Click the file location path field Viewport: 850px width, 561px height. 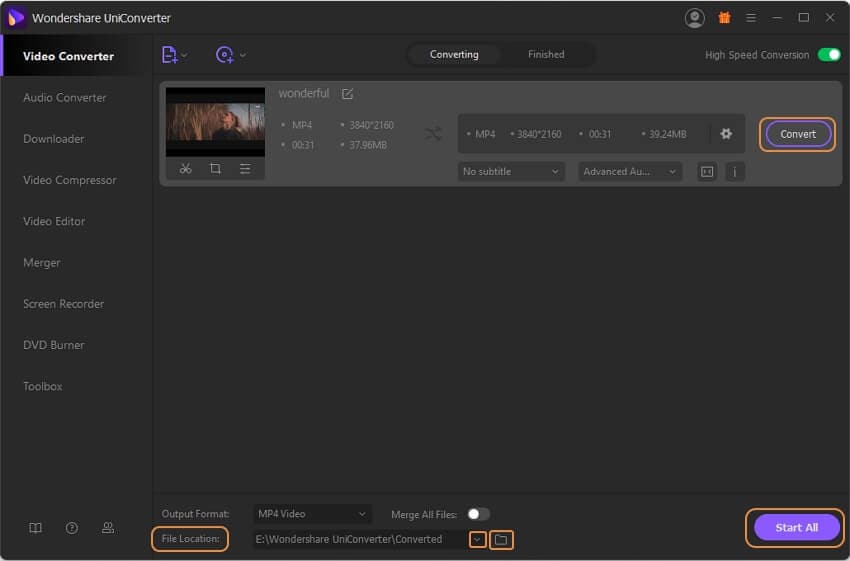pyautogui.click(x=359, y=539)
